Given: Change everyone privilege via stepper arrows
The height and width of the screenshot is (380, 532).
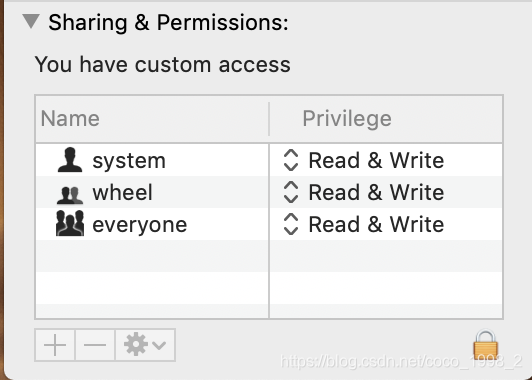Looking at the screenshot, I should (291, 224).
